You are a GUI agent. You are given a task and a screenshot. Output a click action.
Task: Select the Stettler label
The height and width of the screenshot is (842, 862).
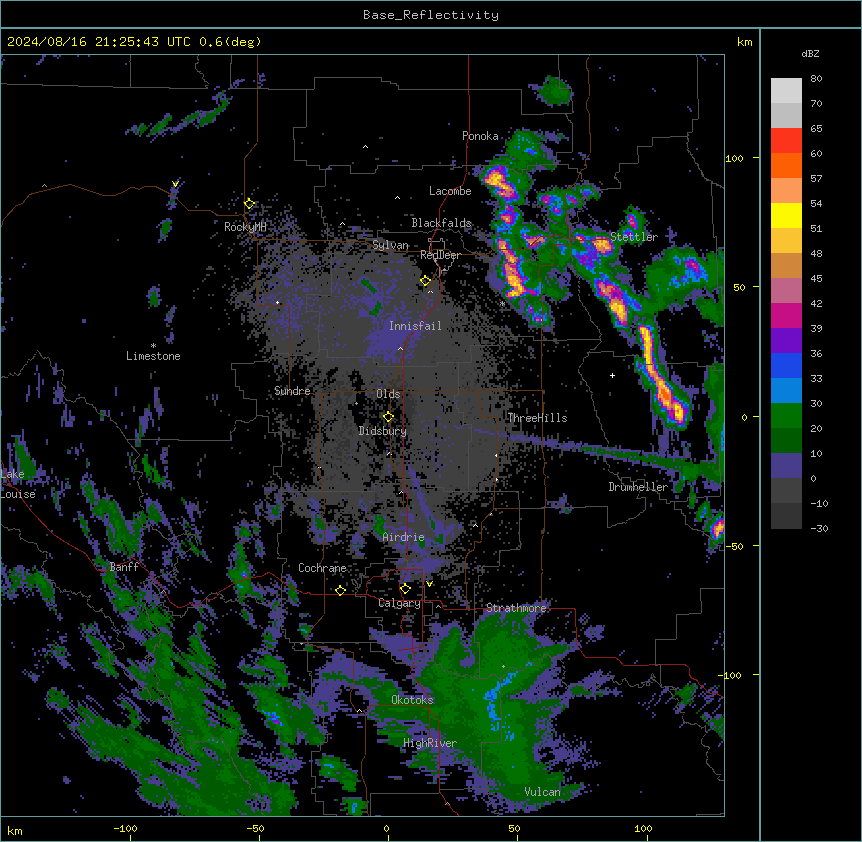(x=634, y=237)
